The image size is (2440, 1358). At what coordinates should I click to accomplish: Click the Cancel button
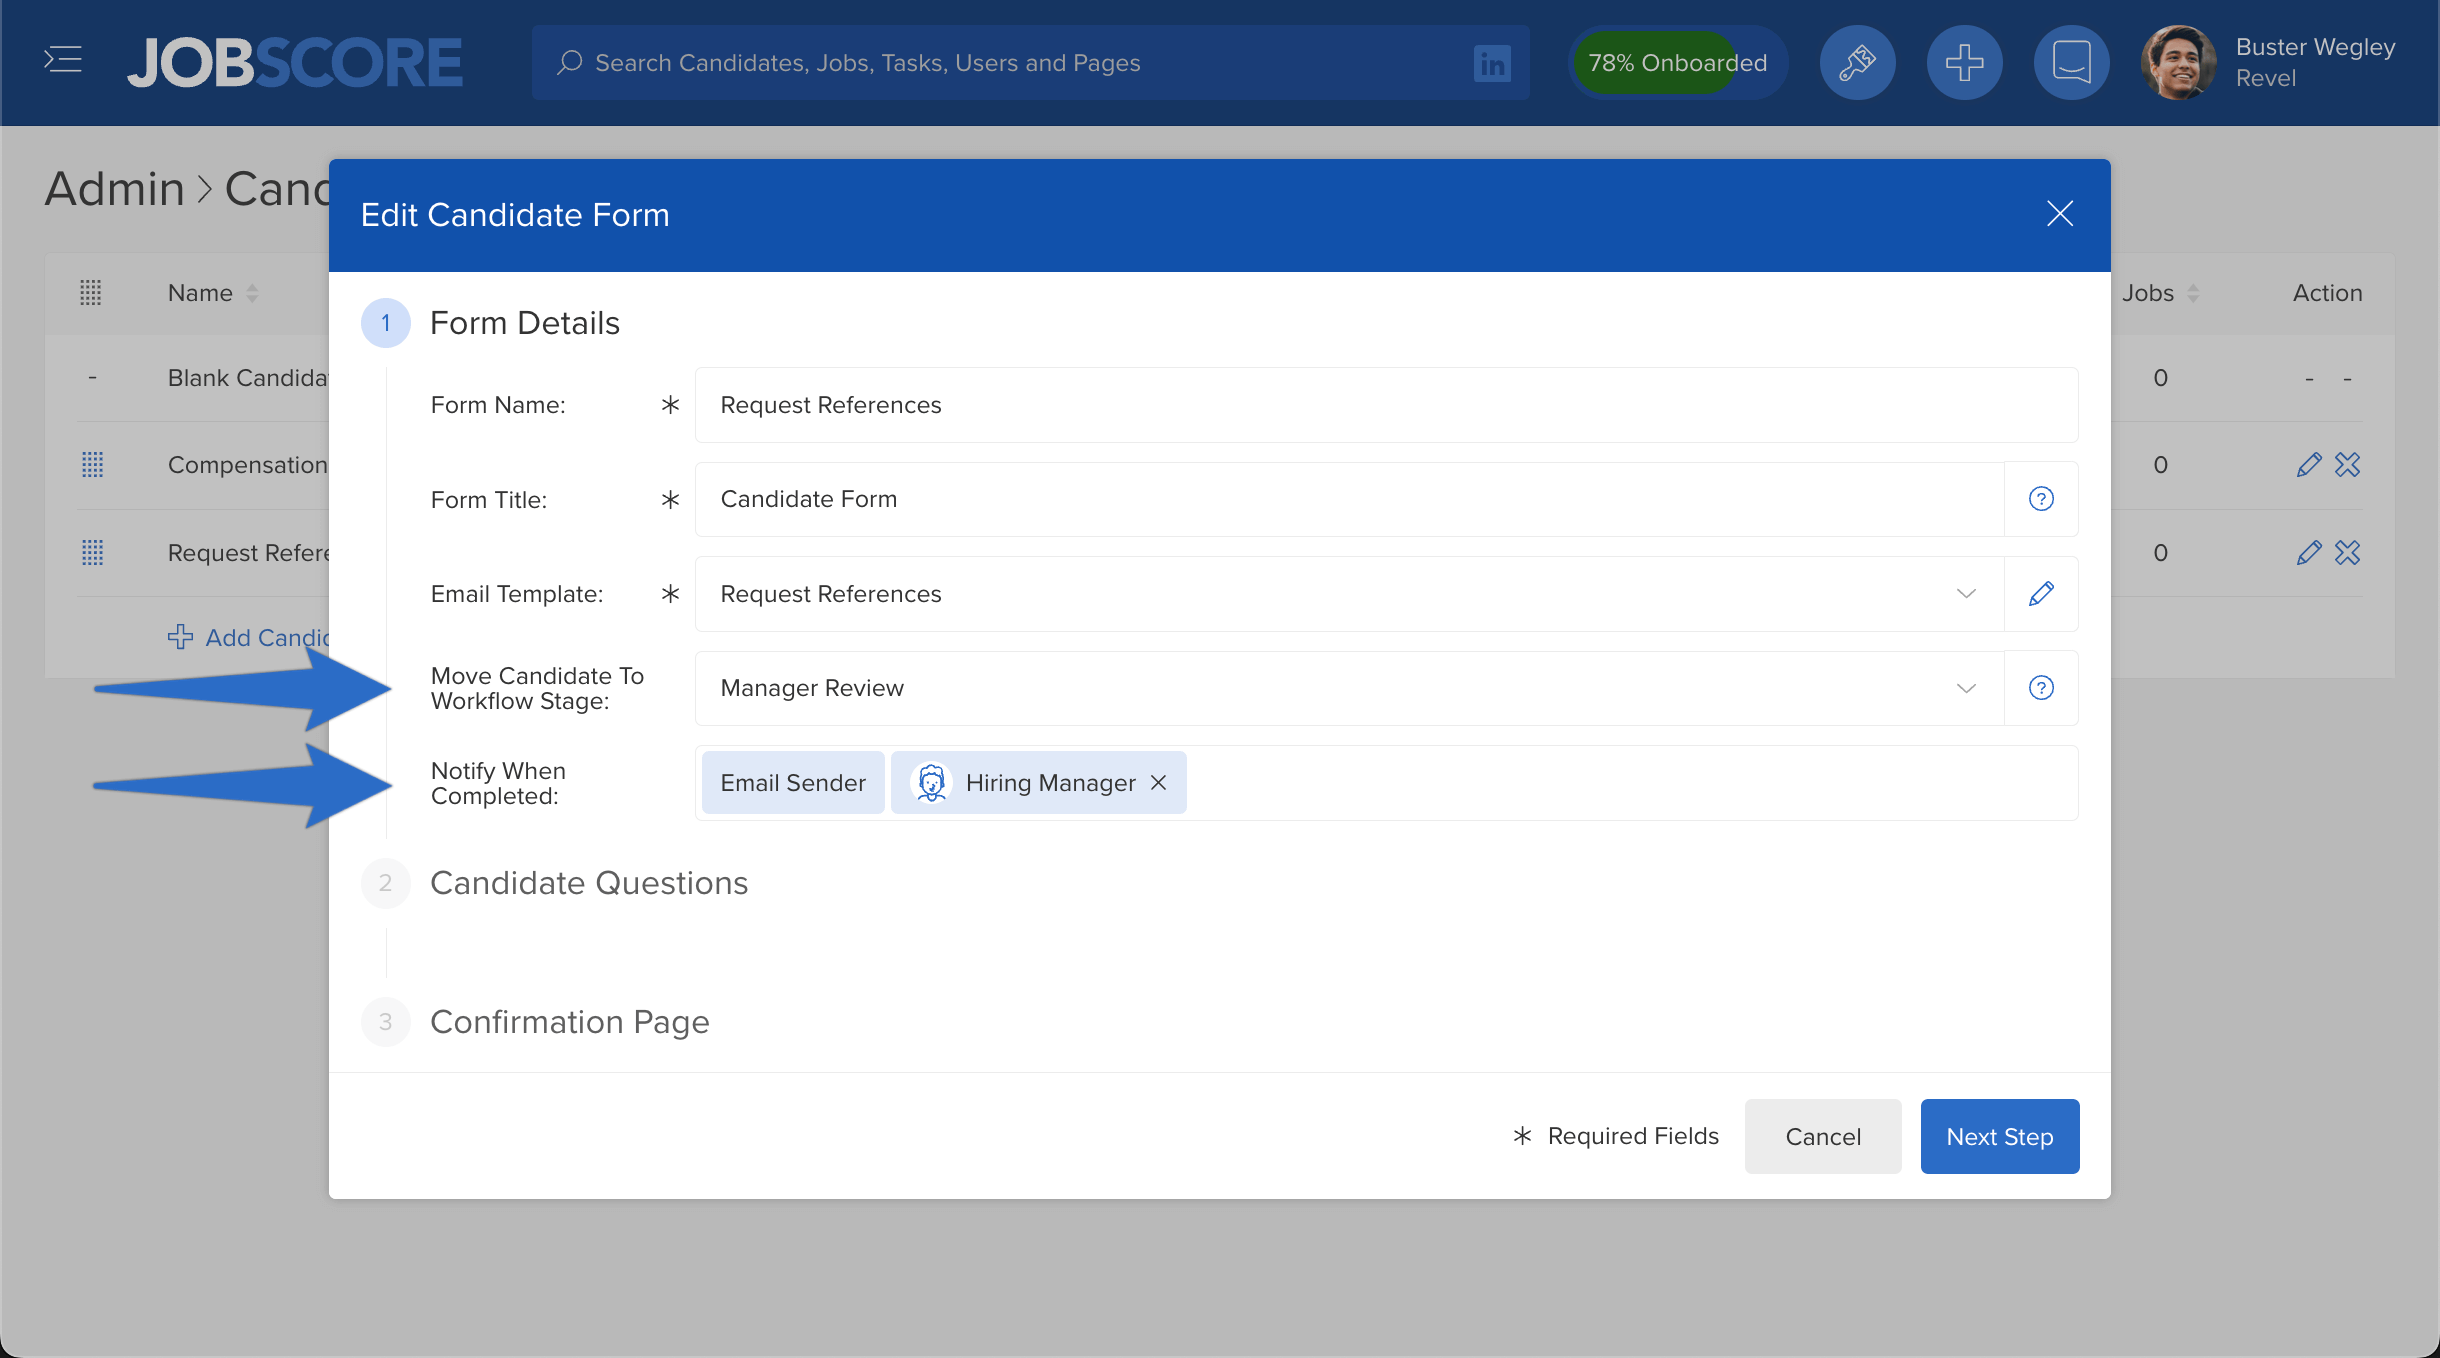(1823, 1136)
